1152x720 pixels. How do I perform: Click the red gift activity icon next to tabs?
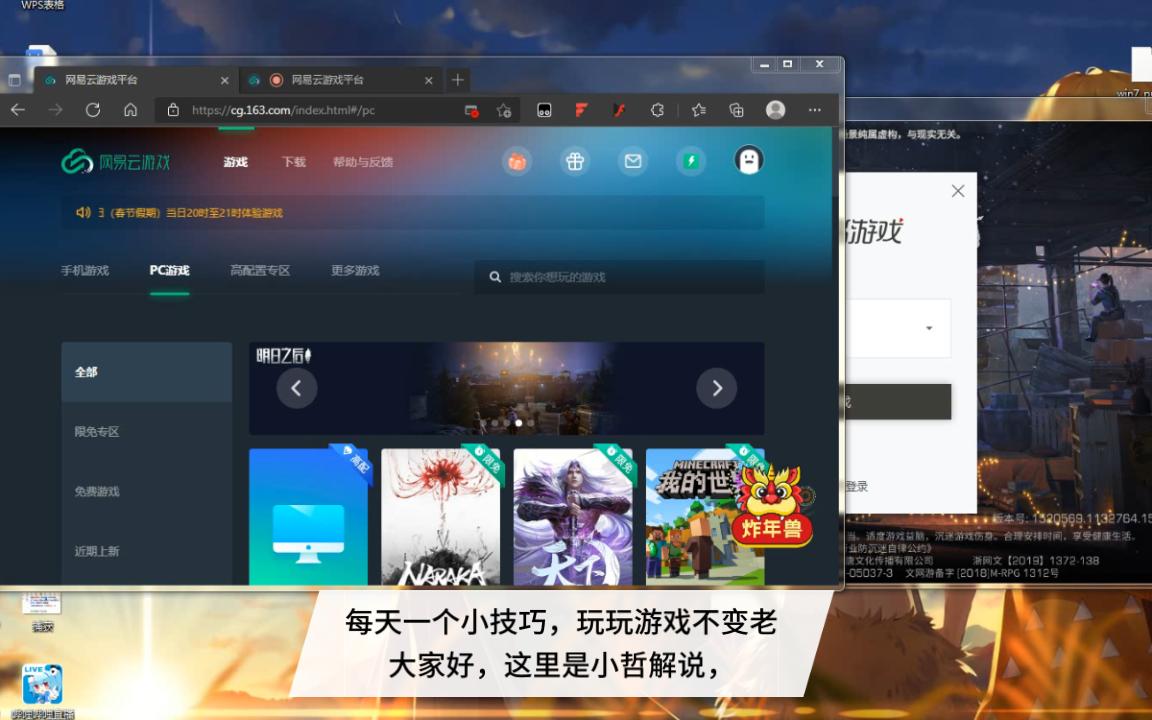tap(516, 160)
